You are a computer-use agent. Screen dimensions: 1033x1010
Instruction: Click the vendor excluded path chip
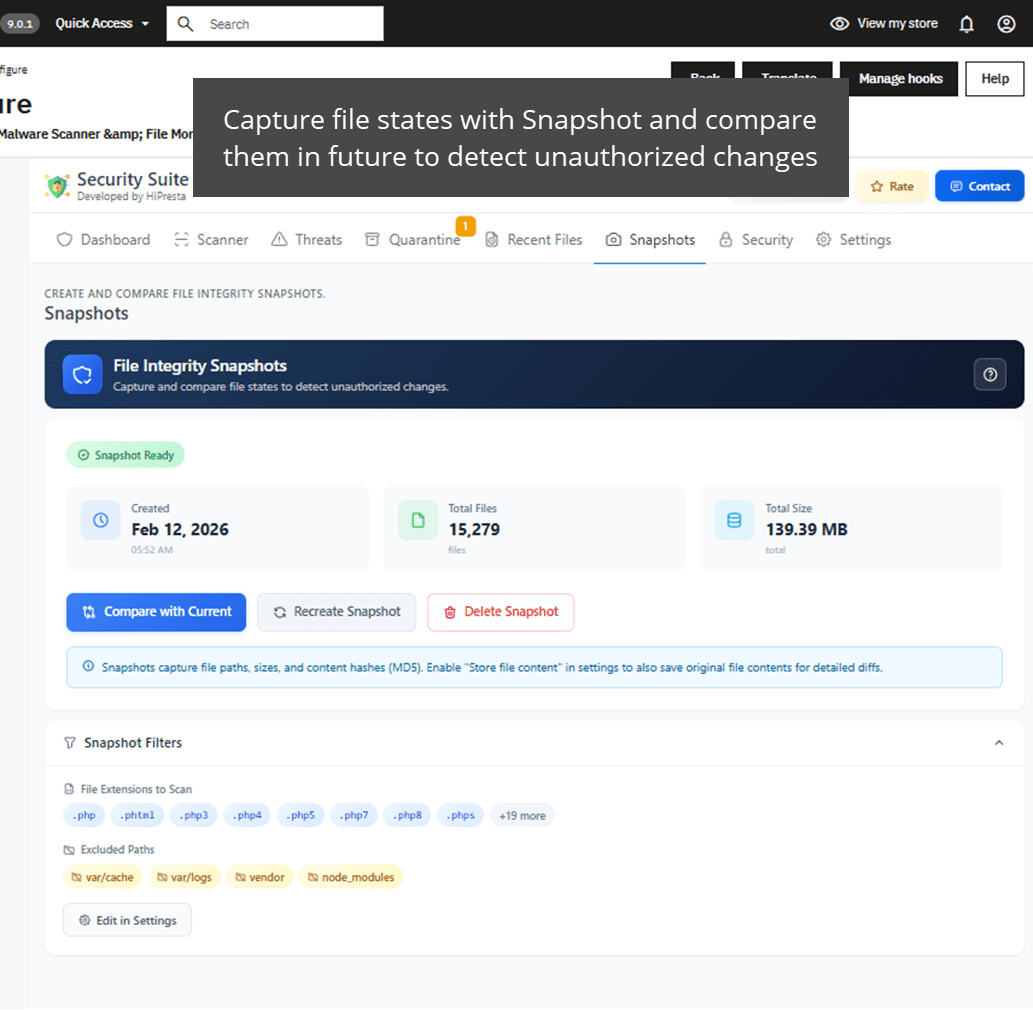[x=260, y=878]
